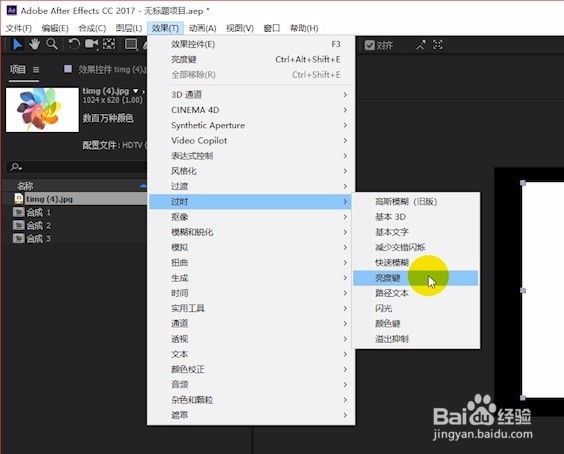Expand the 模糊和锐化 submenu
This screenshot has width=564, height=454.
pyautogui.click(x=252, y=232)
